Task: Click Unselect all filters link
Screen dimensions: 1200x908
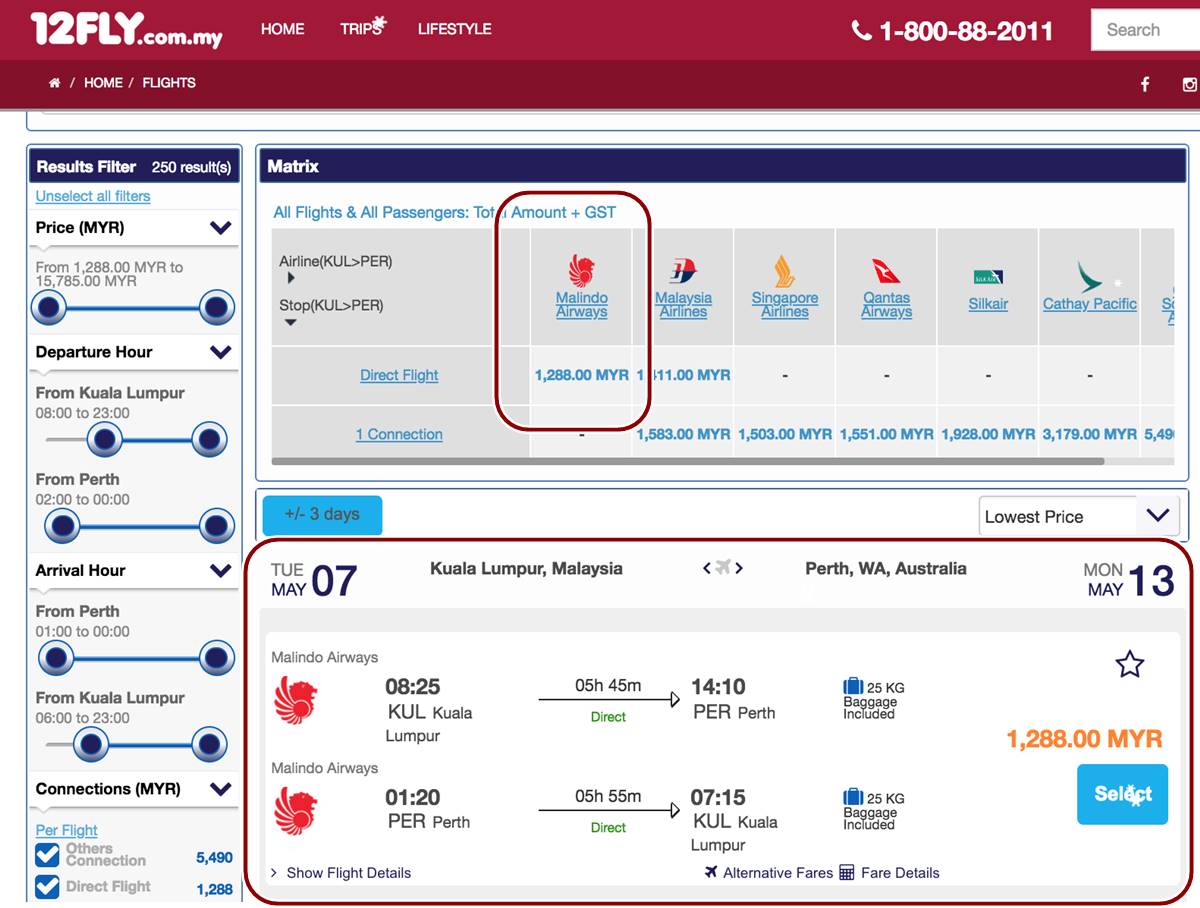Action: tap(93, 196)
